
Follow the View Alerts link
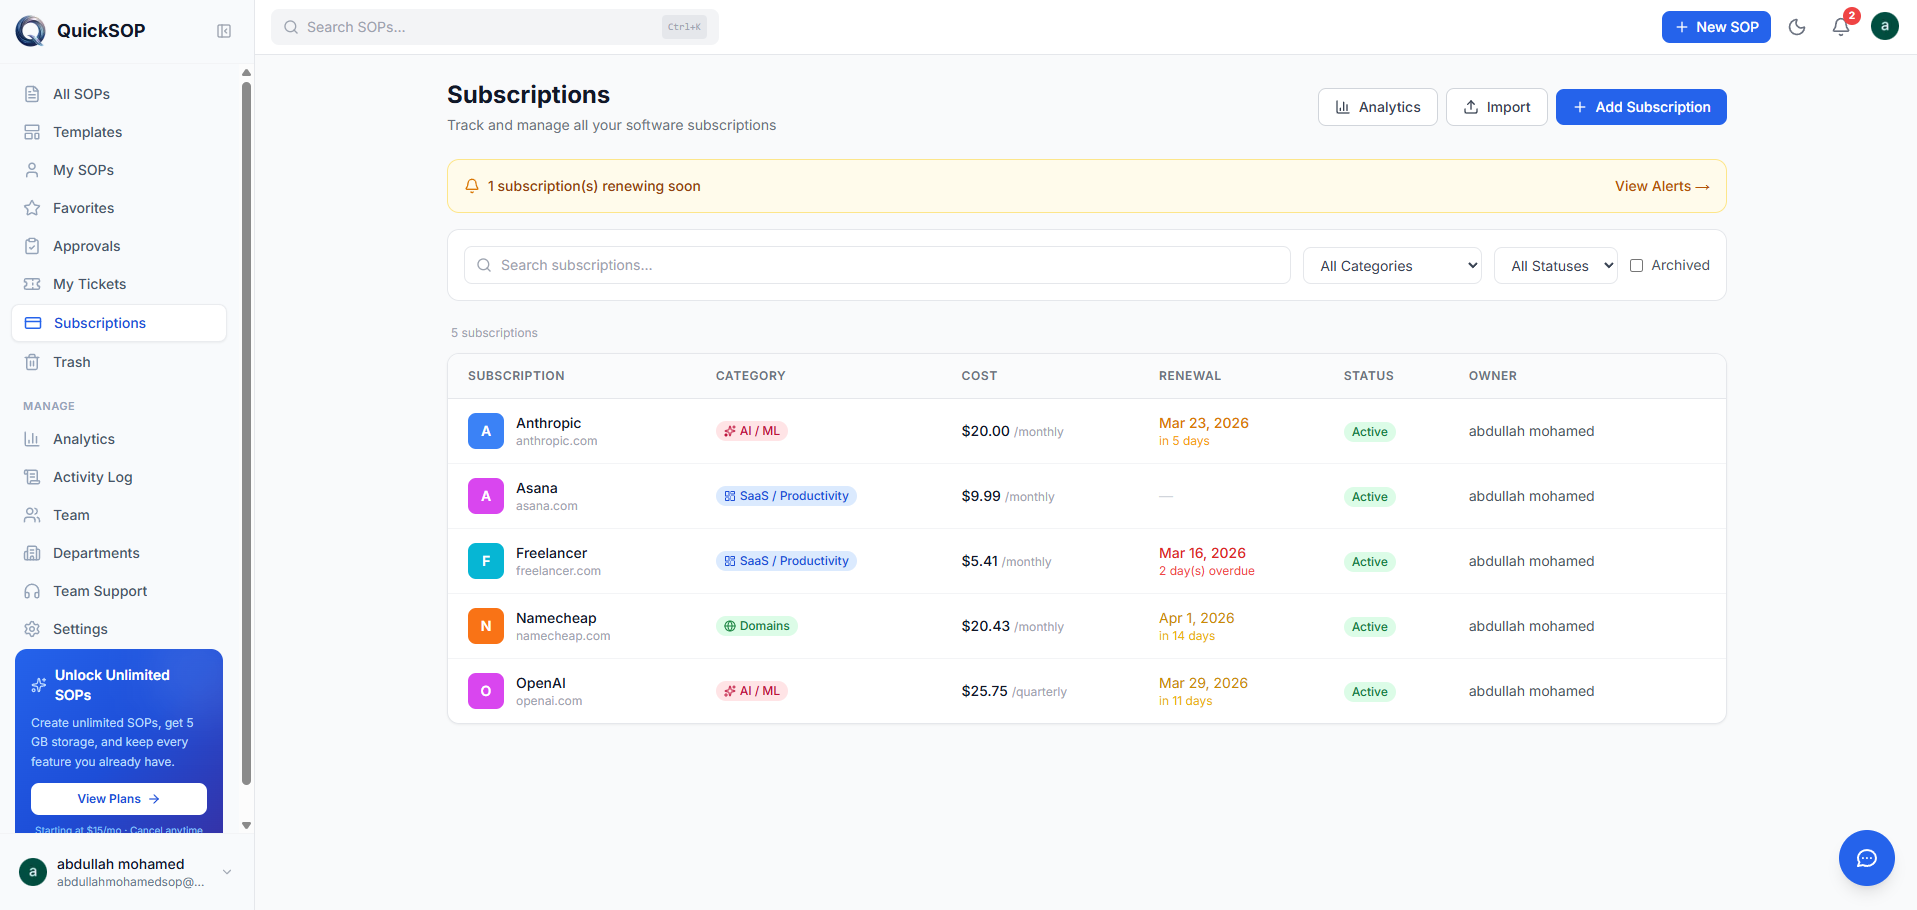tap(1662, 186)
